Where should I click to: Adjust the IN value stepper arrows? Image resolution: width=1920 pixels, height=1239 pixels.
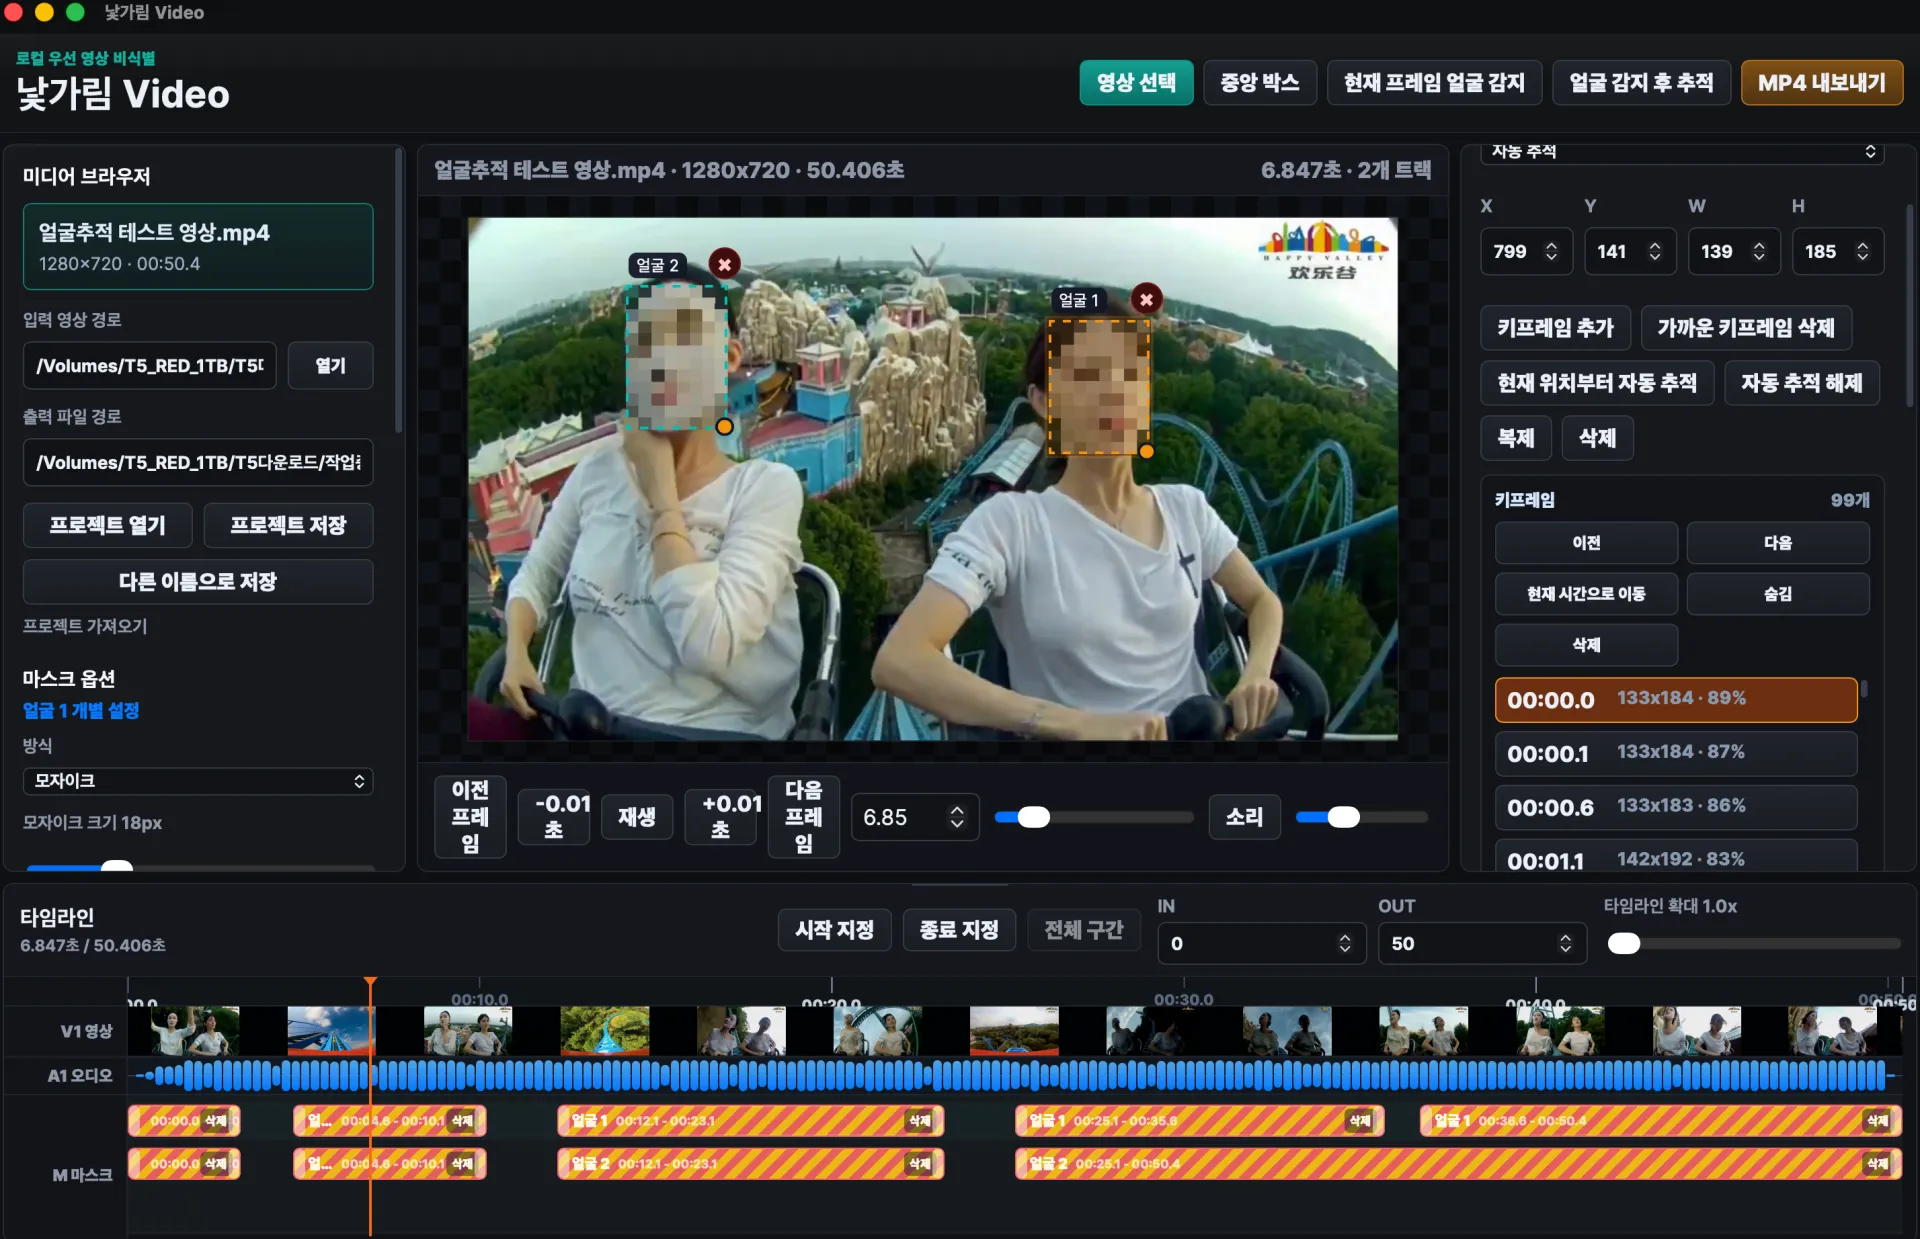pyautogui.click(x=1345, y=944)
